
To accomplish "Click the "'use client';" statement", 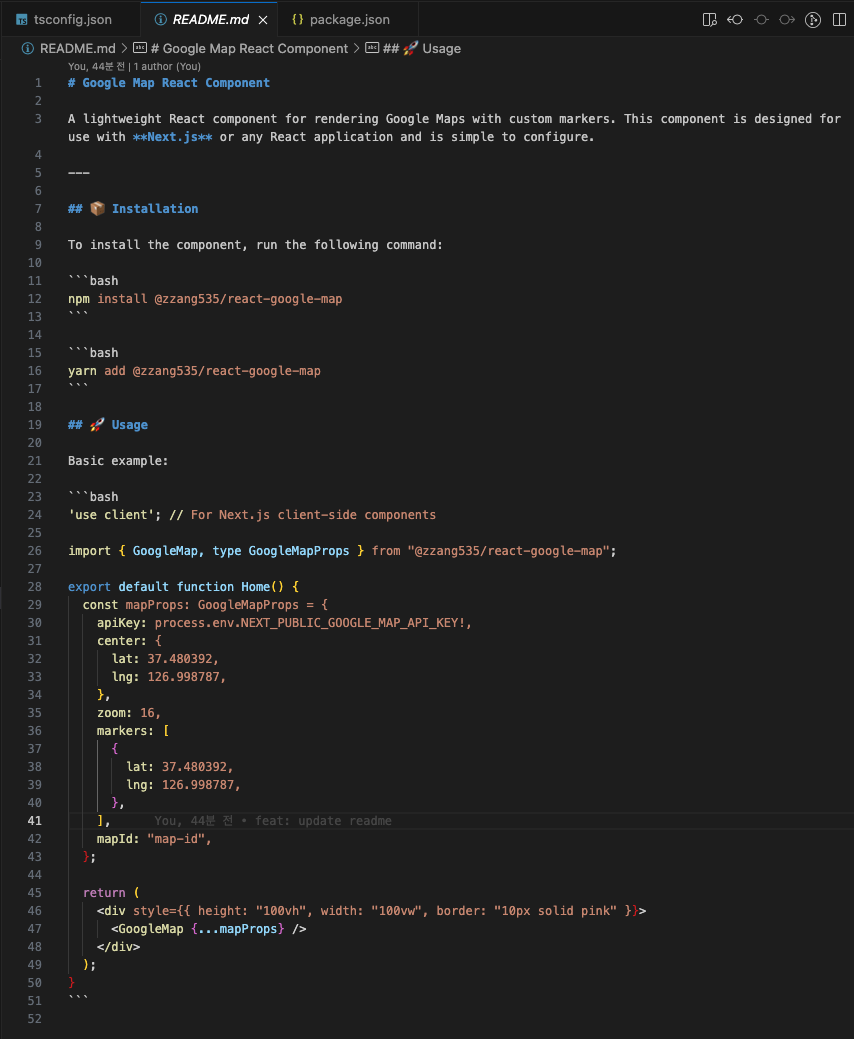I will [x=115, y=515].
